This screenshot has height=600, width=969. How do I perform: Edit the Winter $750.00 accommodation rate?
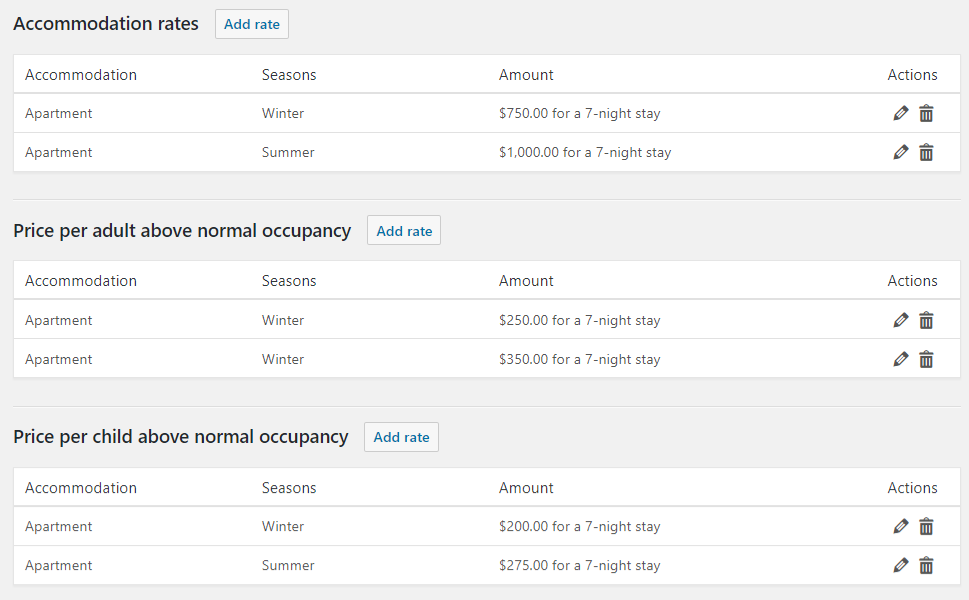point(900,113)
